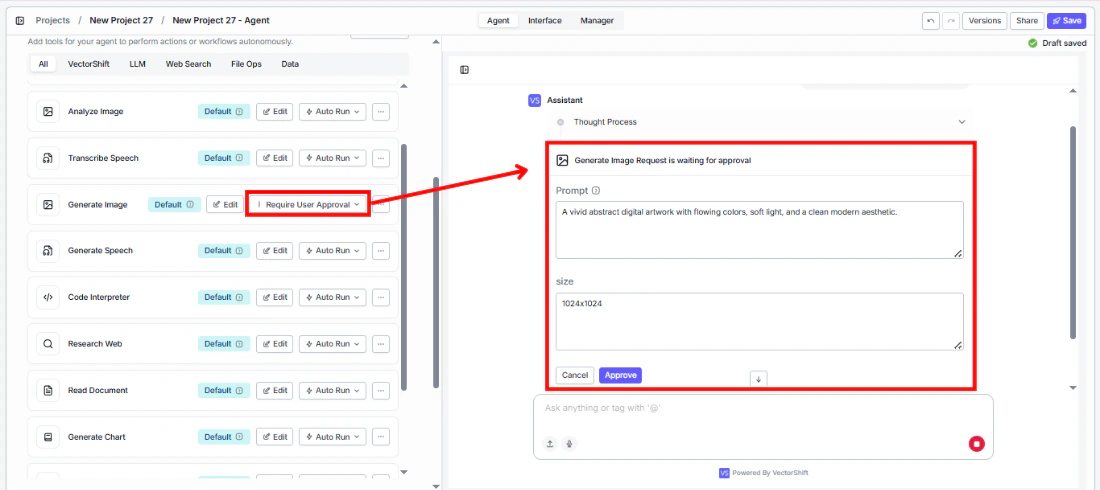This screenshot has height=490, width=1100.
Task: Open more options for Research Web
Action: [381, 344]
